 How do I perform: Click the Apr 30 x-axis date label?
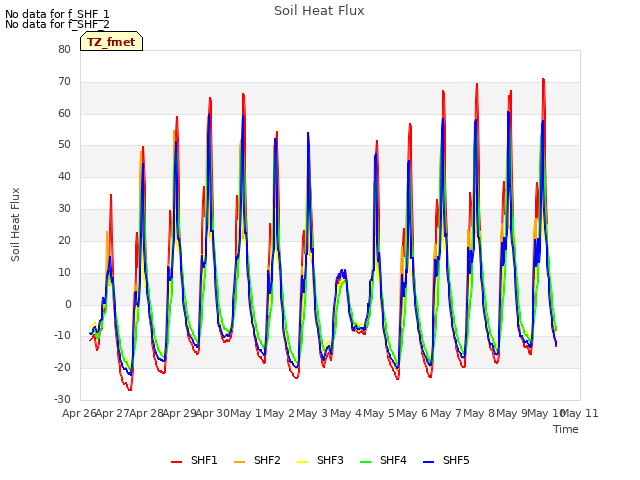point(213,413)
